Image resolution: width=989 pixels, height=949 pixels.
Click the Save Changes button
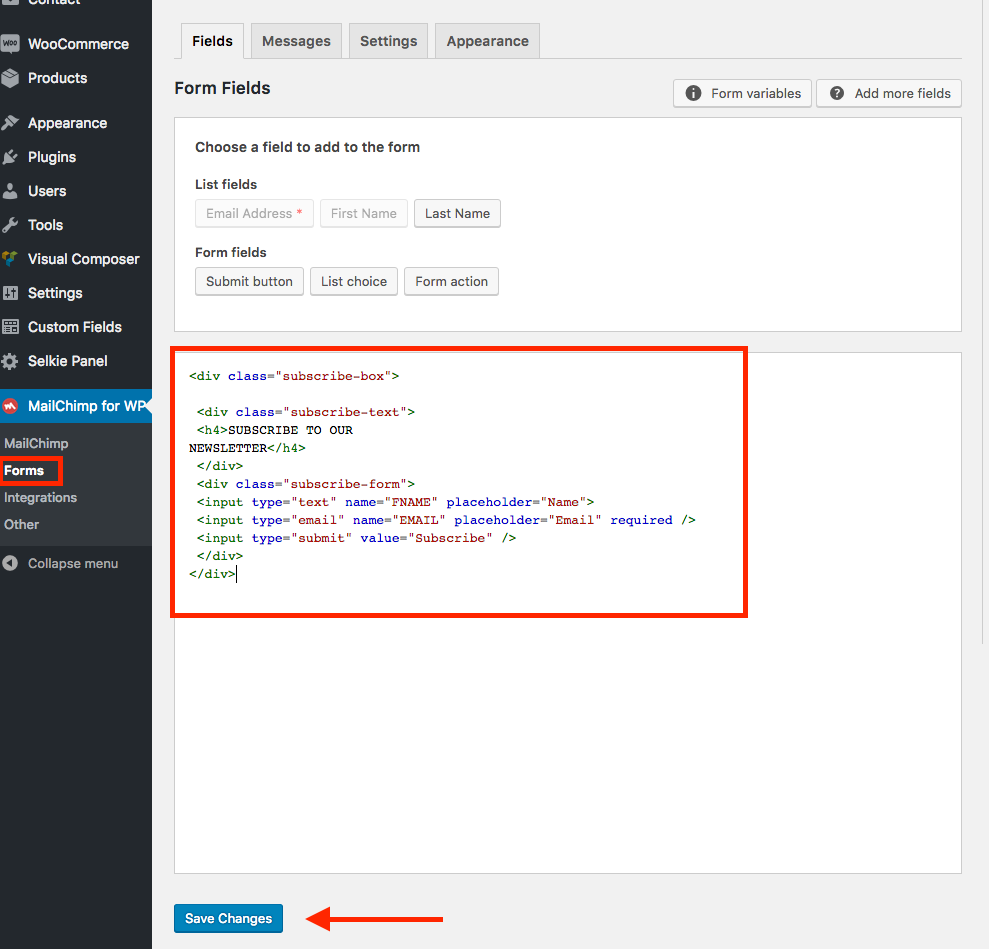tap(228, 918)
